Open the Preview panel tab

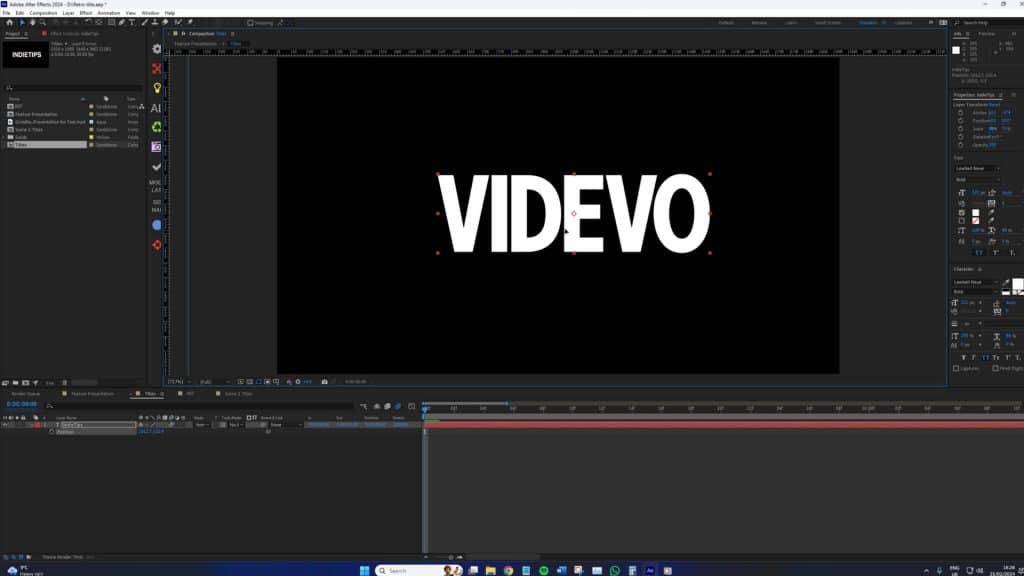tap(987, 33)
